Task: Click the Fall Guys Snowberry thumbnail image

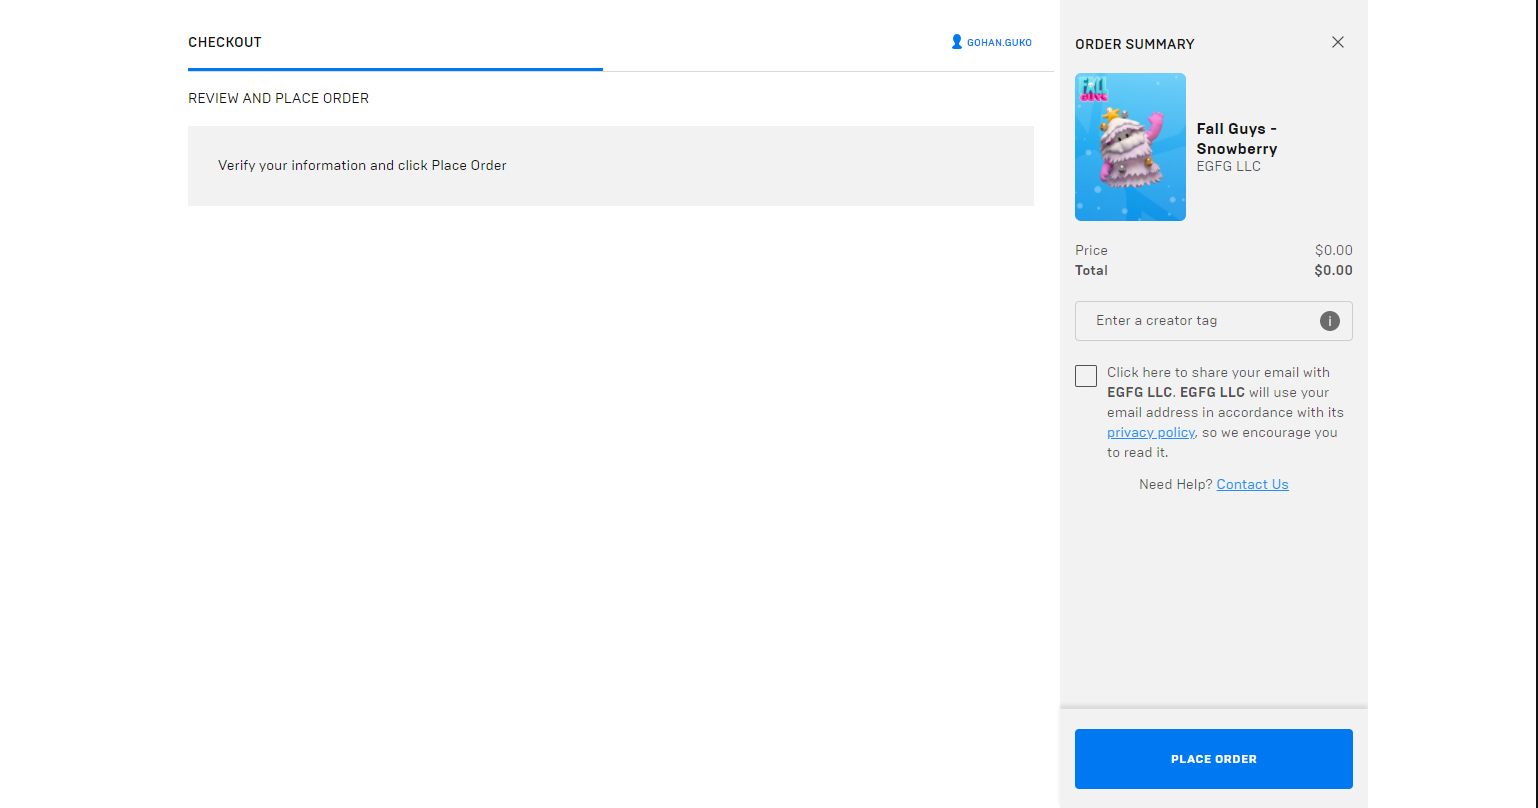Action: click(x=1130, y=160)
